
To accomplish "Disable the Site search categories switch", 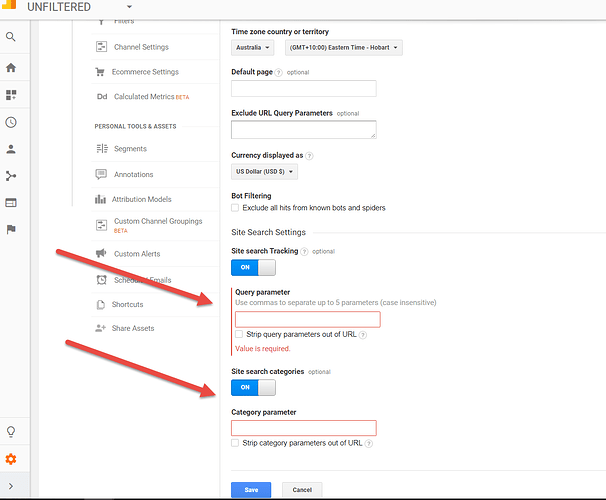I will (253, 387).
